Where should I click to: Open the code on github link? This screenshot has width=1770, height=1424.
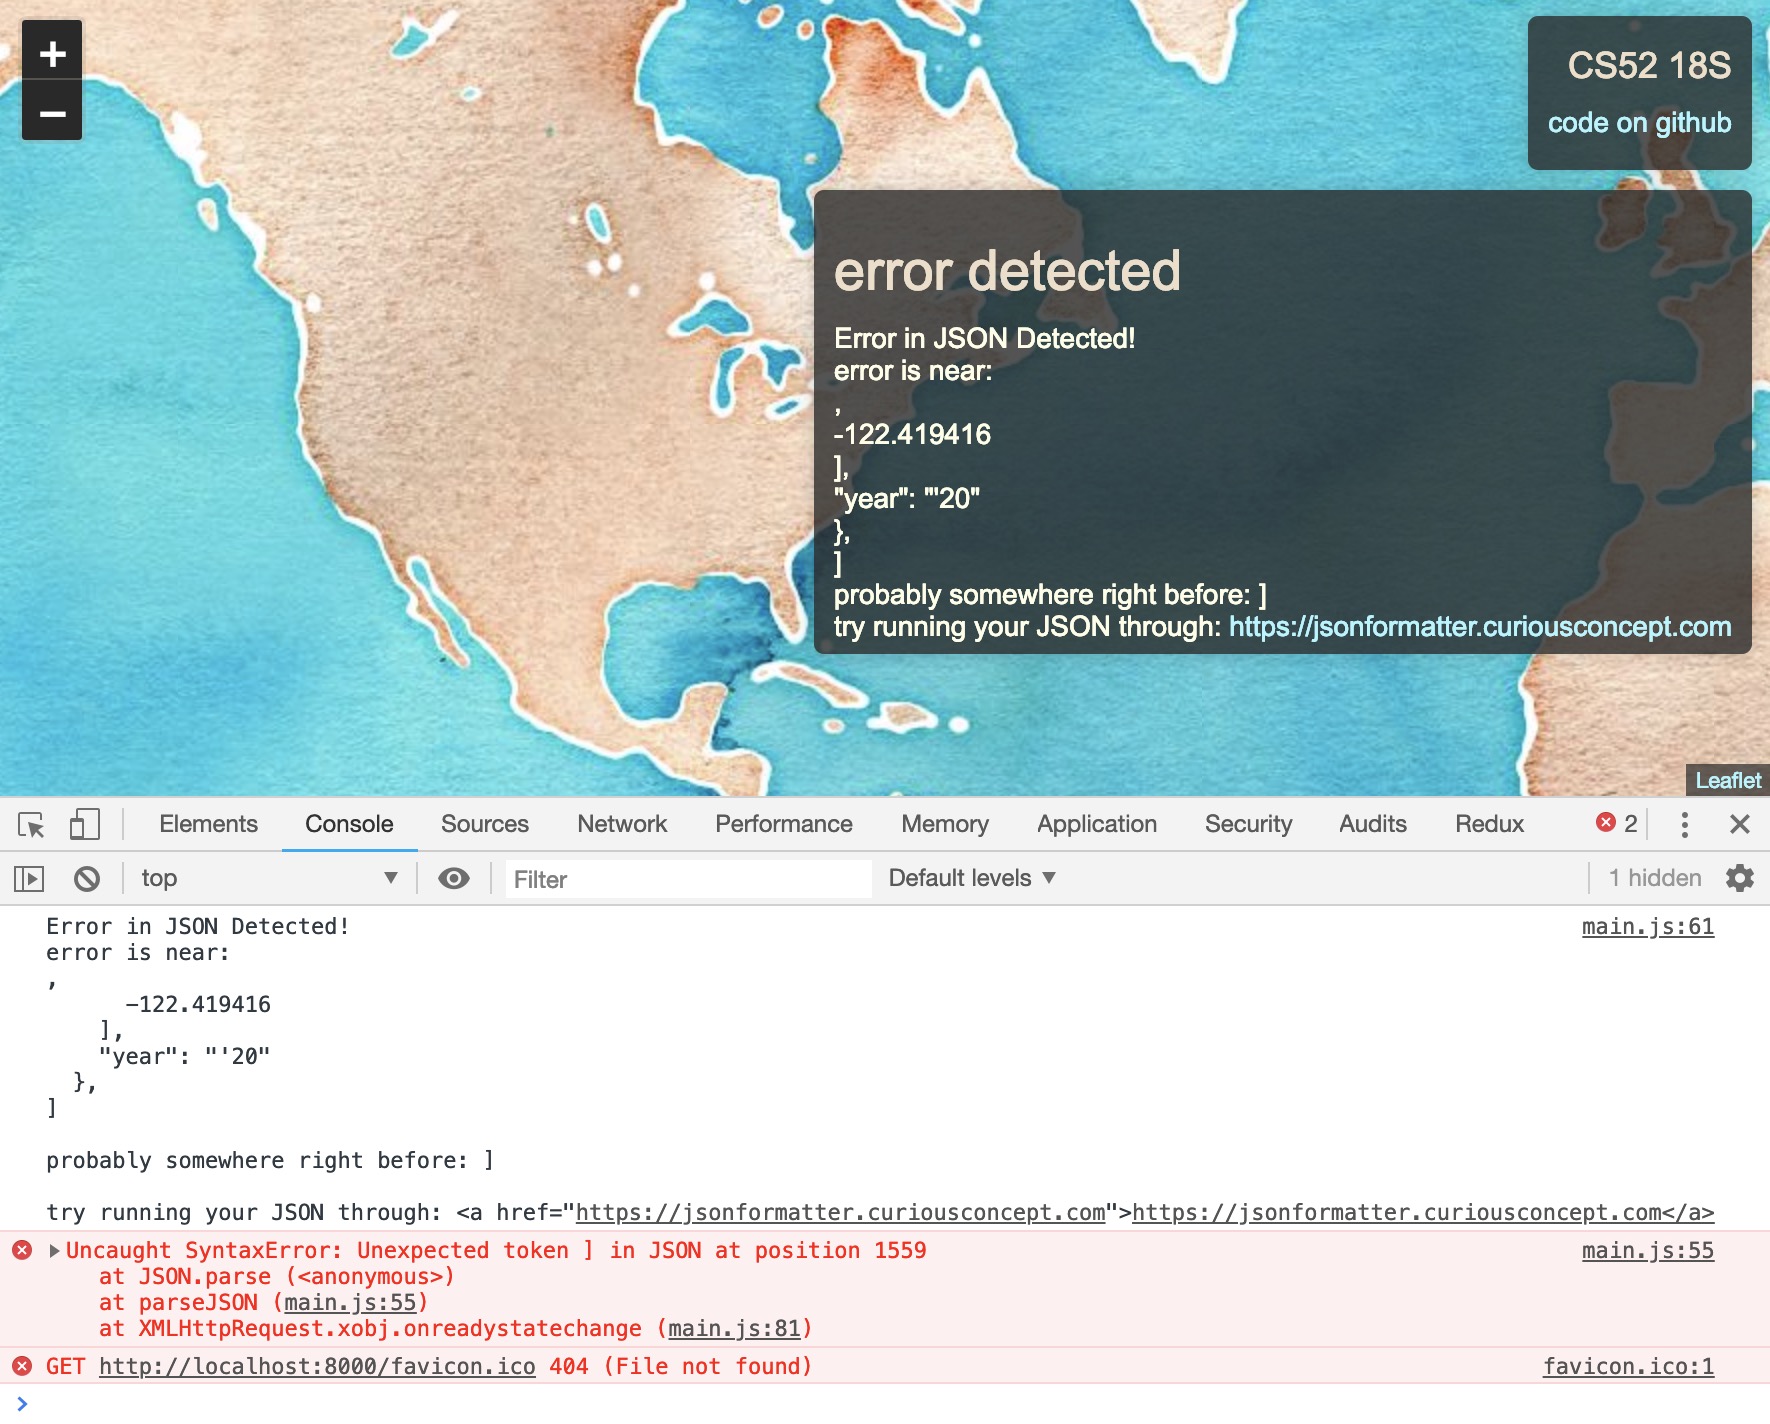click(1639, 123)
